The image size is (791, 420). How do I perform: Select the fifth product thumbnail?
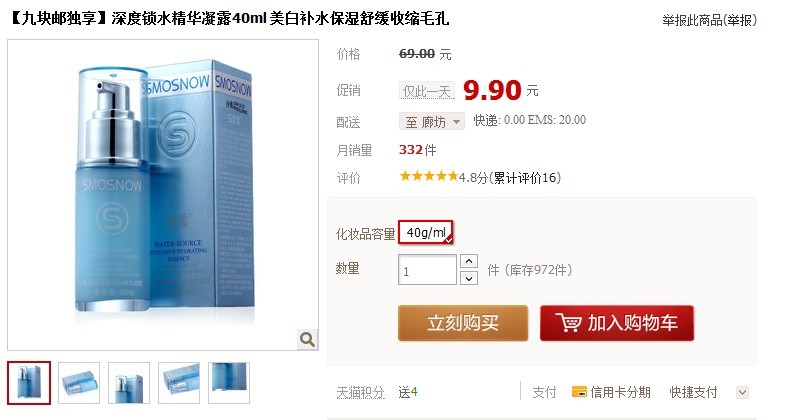click(x=229, y=383)
